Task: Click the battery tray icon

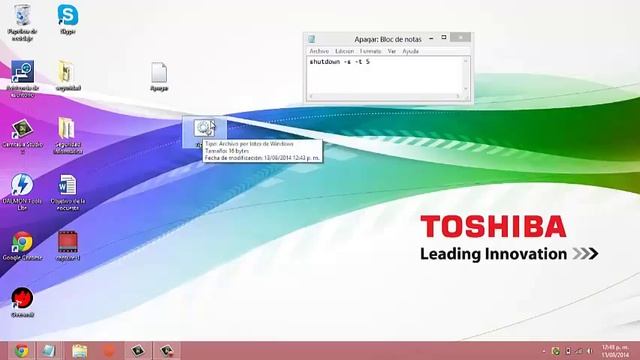Action: coord(568,351)
